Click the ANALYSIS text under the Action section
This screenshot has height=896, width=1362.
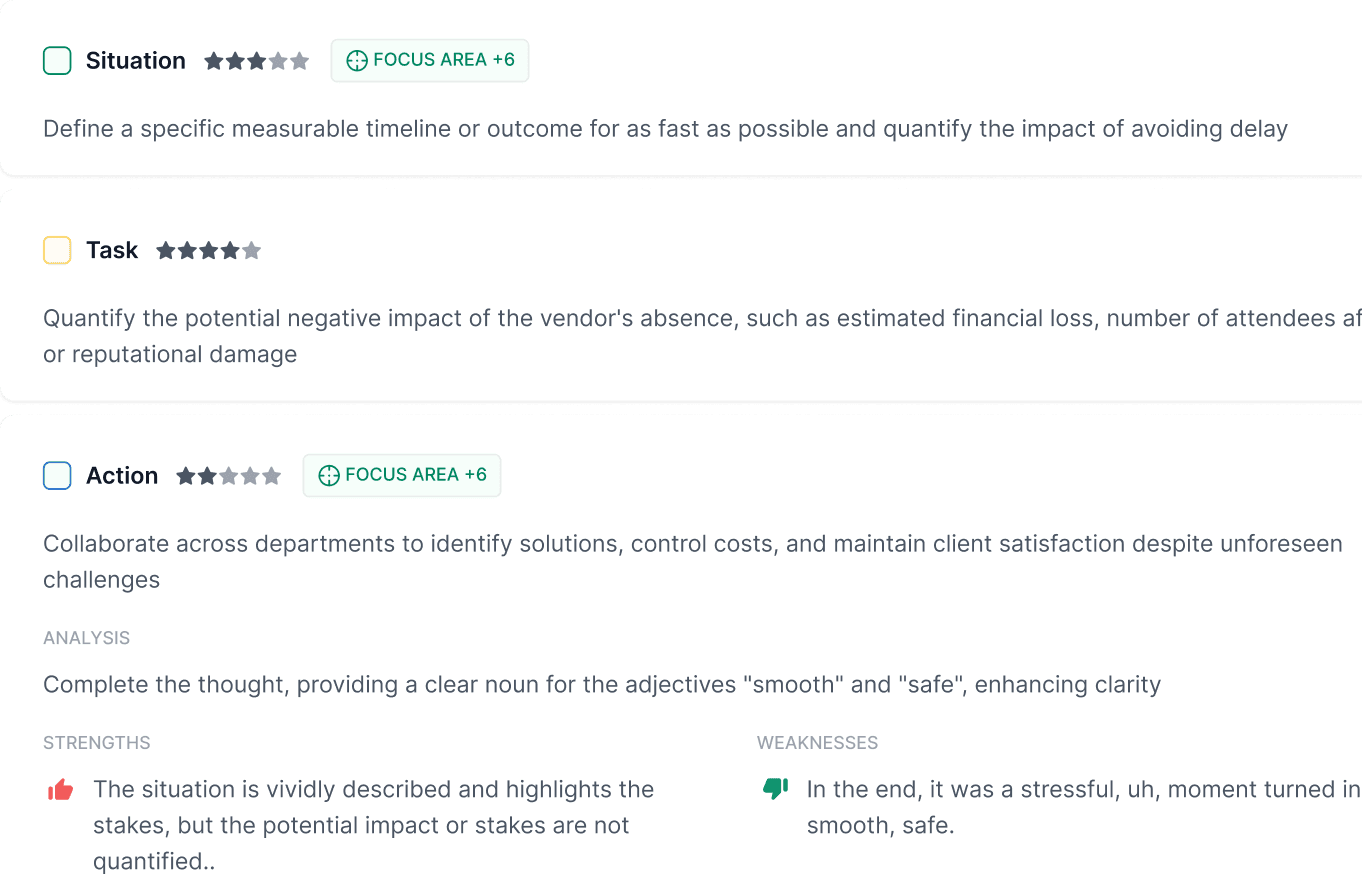[86, 637]
